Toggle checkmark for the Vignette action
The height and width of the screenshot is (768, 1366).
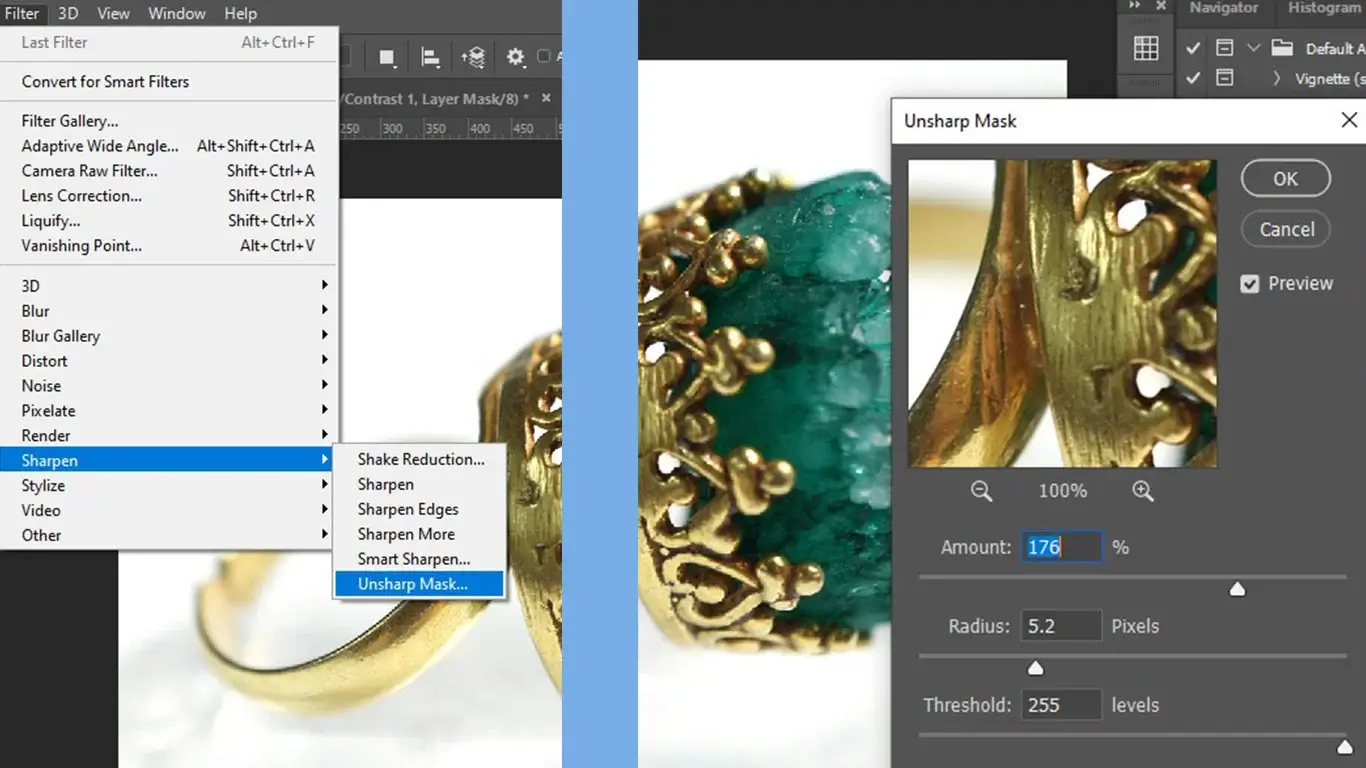point(1193,78)
